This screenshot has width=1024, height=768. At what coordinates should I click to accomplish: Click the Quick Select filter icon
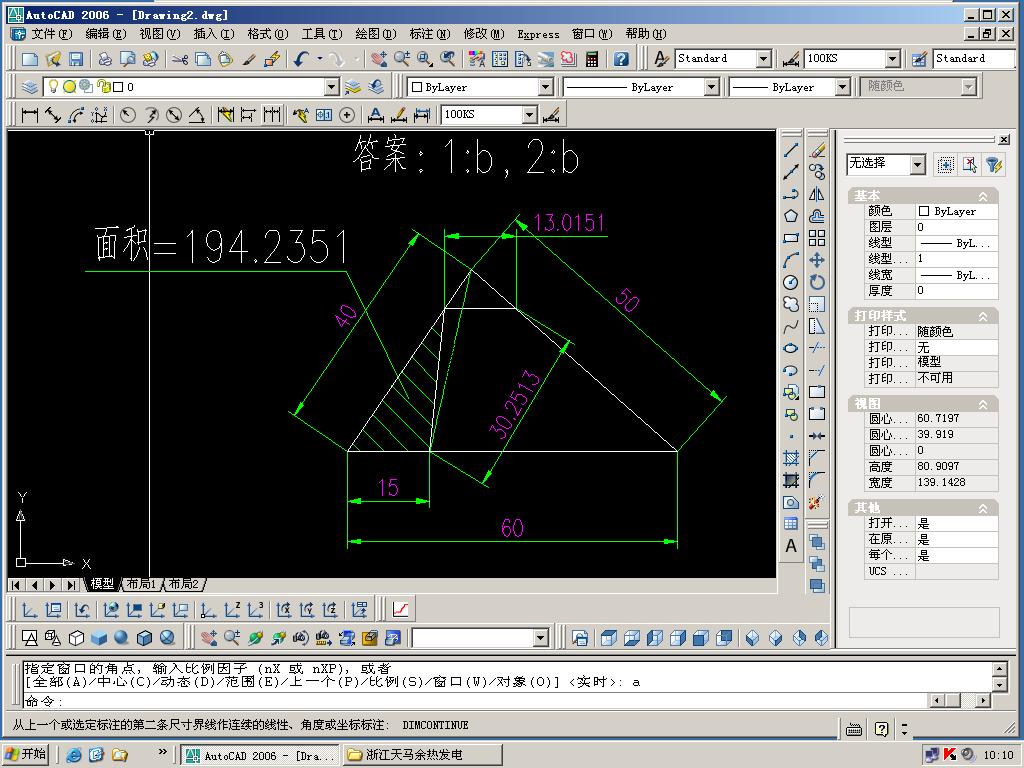tap(994, 165)
